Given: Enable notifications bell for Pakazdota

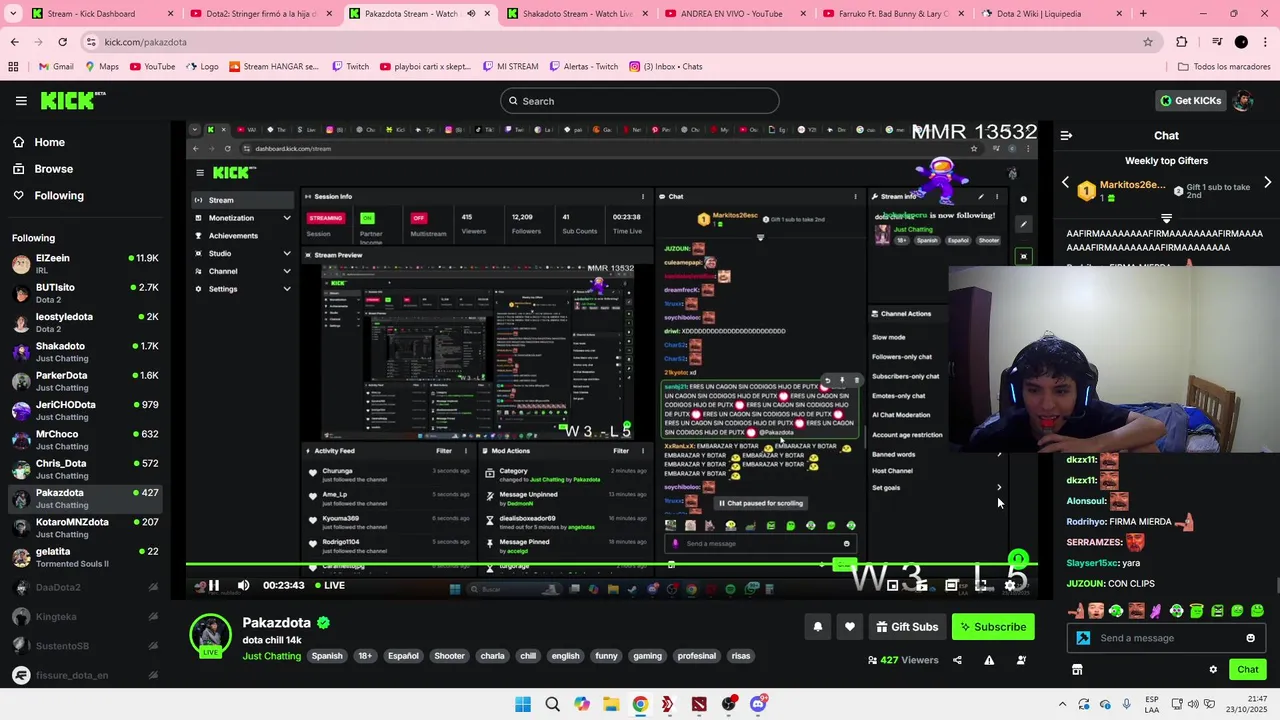Looking at the screenshot, I should click(817, 627).
